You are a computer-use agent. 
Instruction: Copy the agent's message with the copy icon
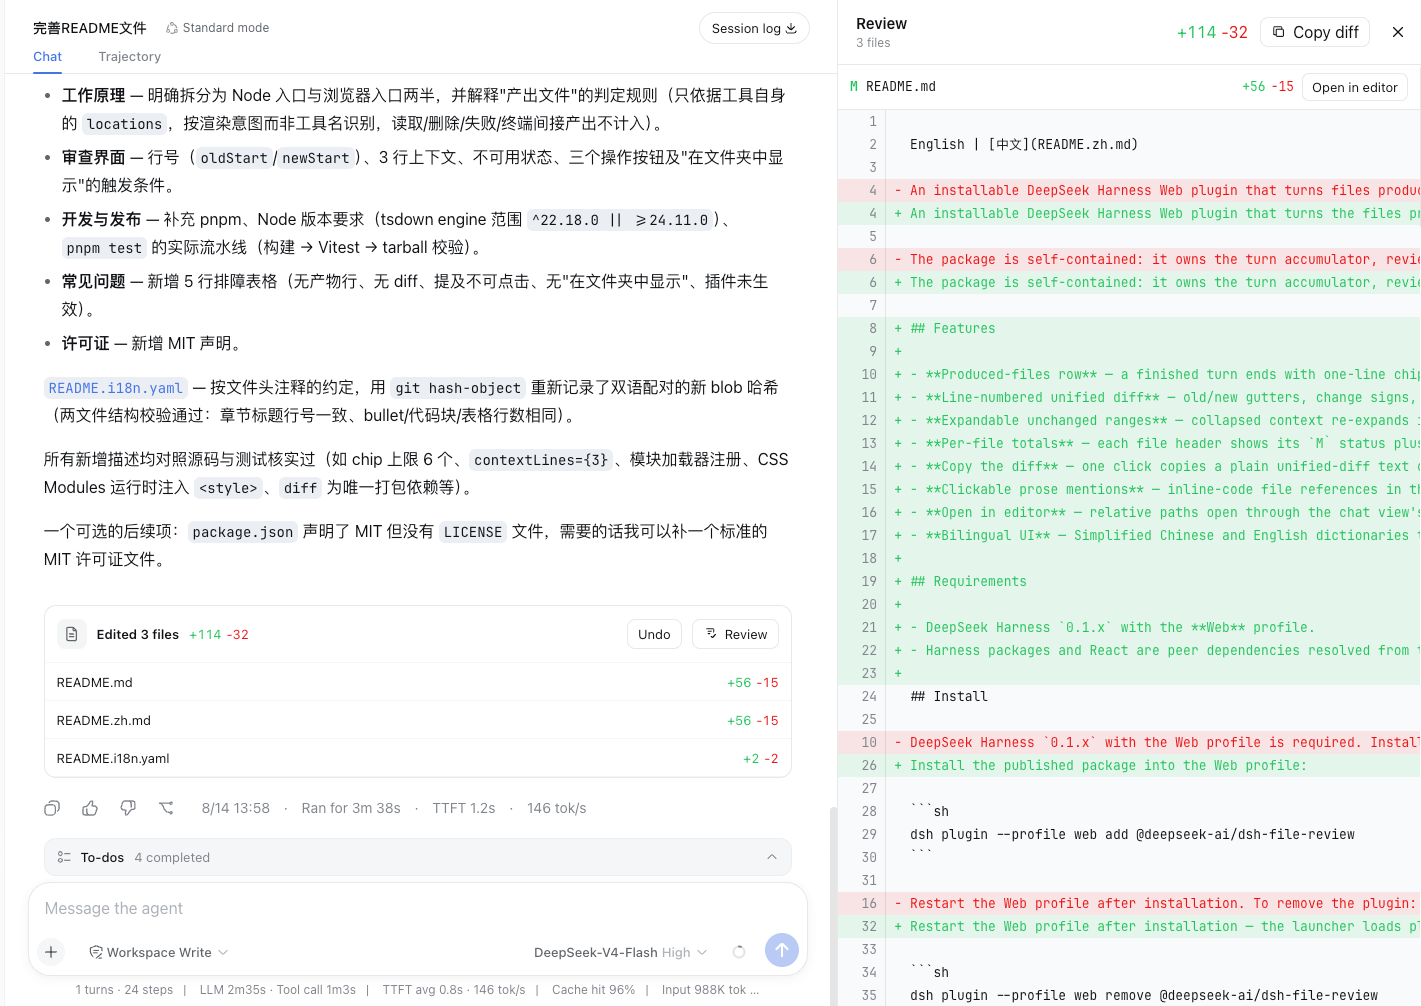point(52,808)
